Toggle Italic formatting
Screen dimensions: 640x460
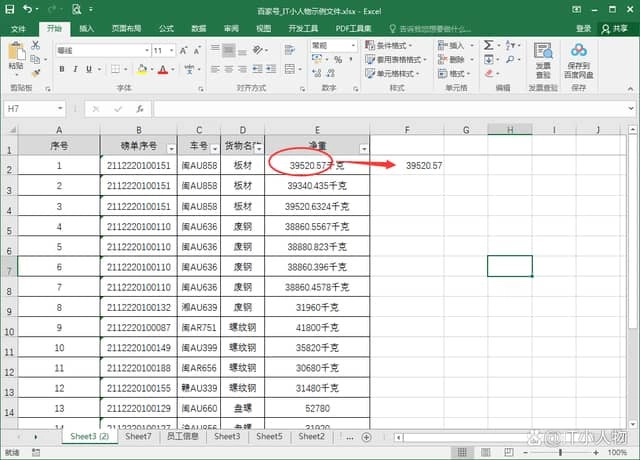[x=76, y=69]
